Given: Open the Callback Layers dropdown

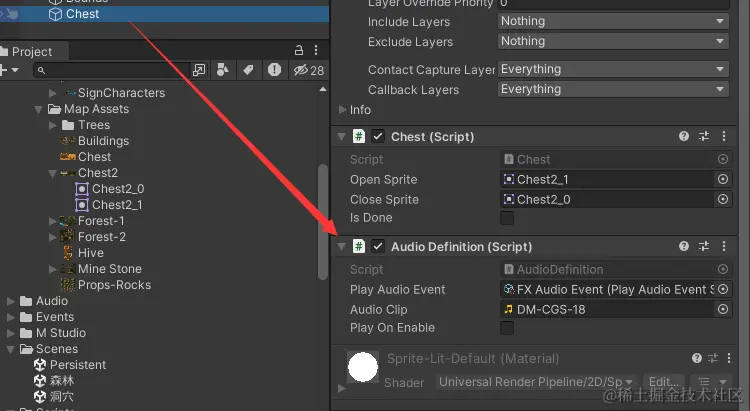Looking at the screenshot, I should coord(613,89).
